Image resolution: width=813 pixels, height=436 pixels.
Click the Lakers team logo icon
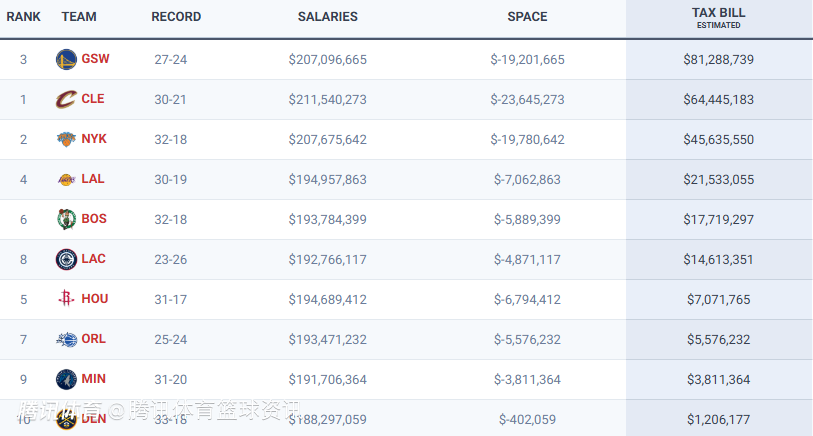[x=66, y=179]
